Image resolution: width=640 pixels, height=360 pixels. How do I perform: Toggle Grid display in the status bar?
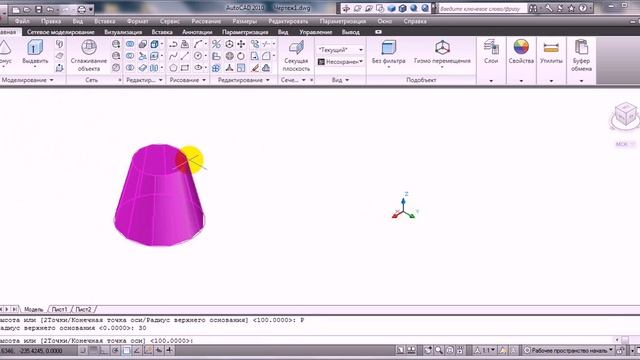(94, 350)
